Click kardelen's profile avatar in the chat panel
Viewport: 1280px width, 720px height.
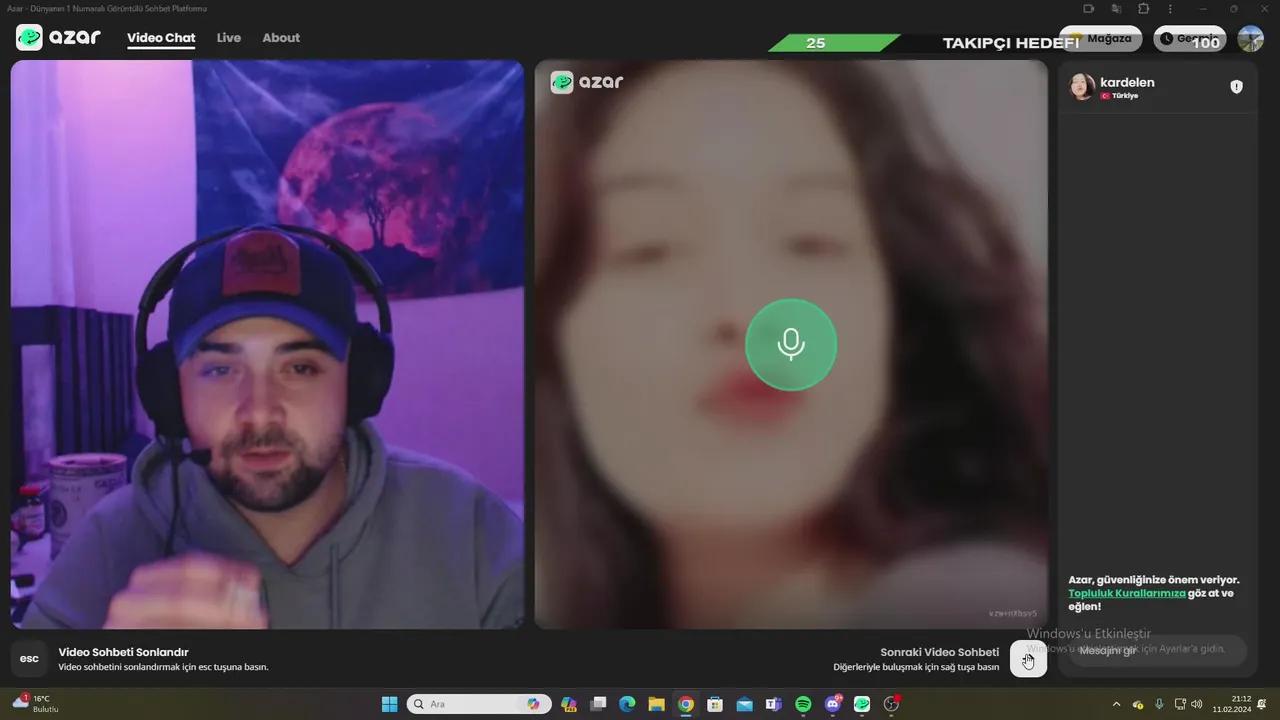pyautogui.click(x=1082, y=87)
